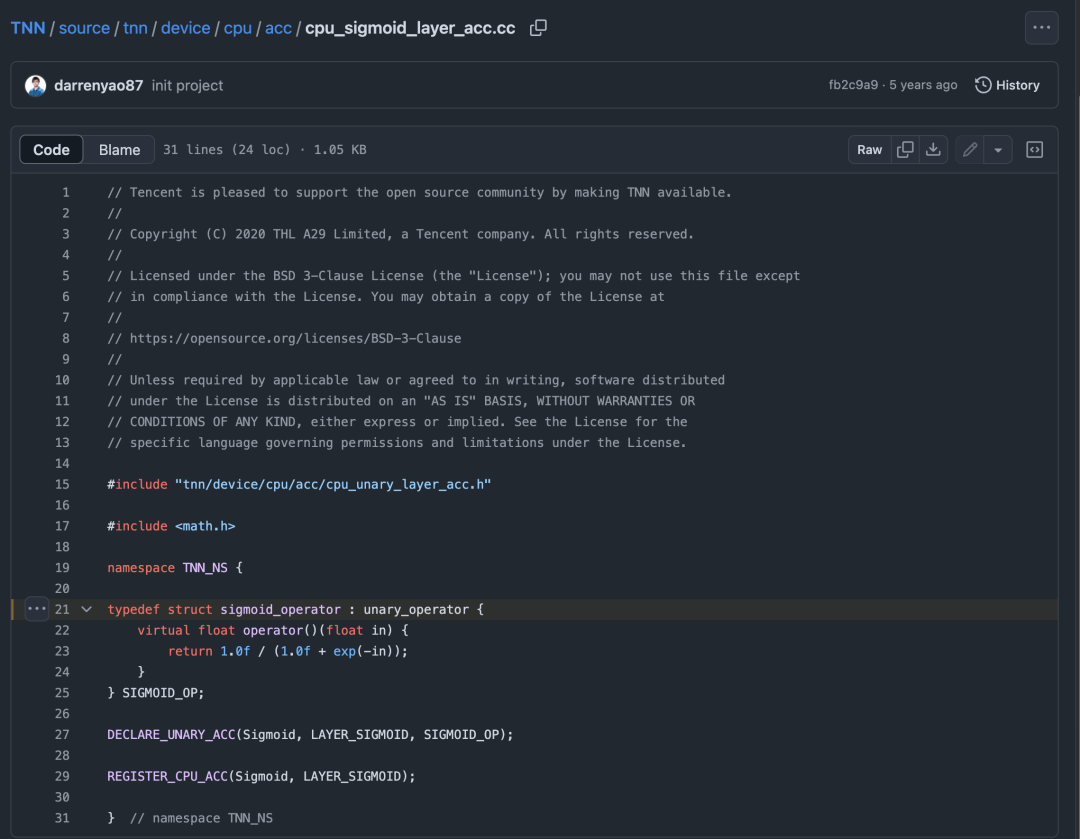Open darrenyao87's avatar image
Image resolution: width=1080 pixels, height=839 pixels.
pos(35,85)
